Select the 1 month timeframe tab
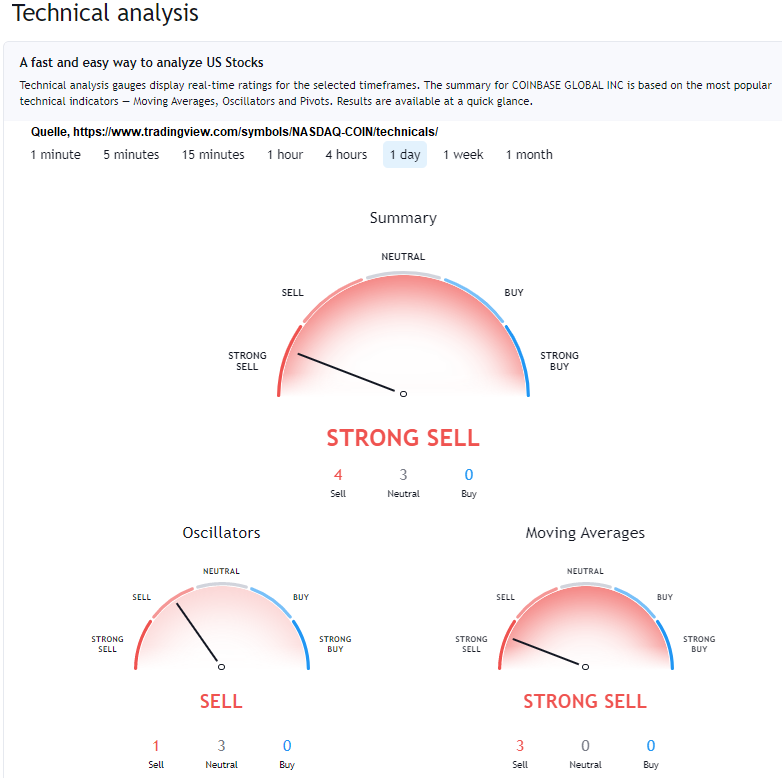 coord(529,155)
